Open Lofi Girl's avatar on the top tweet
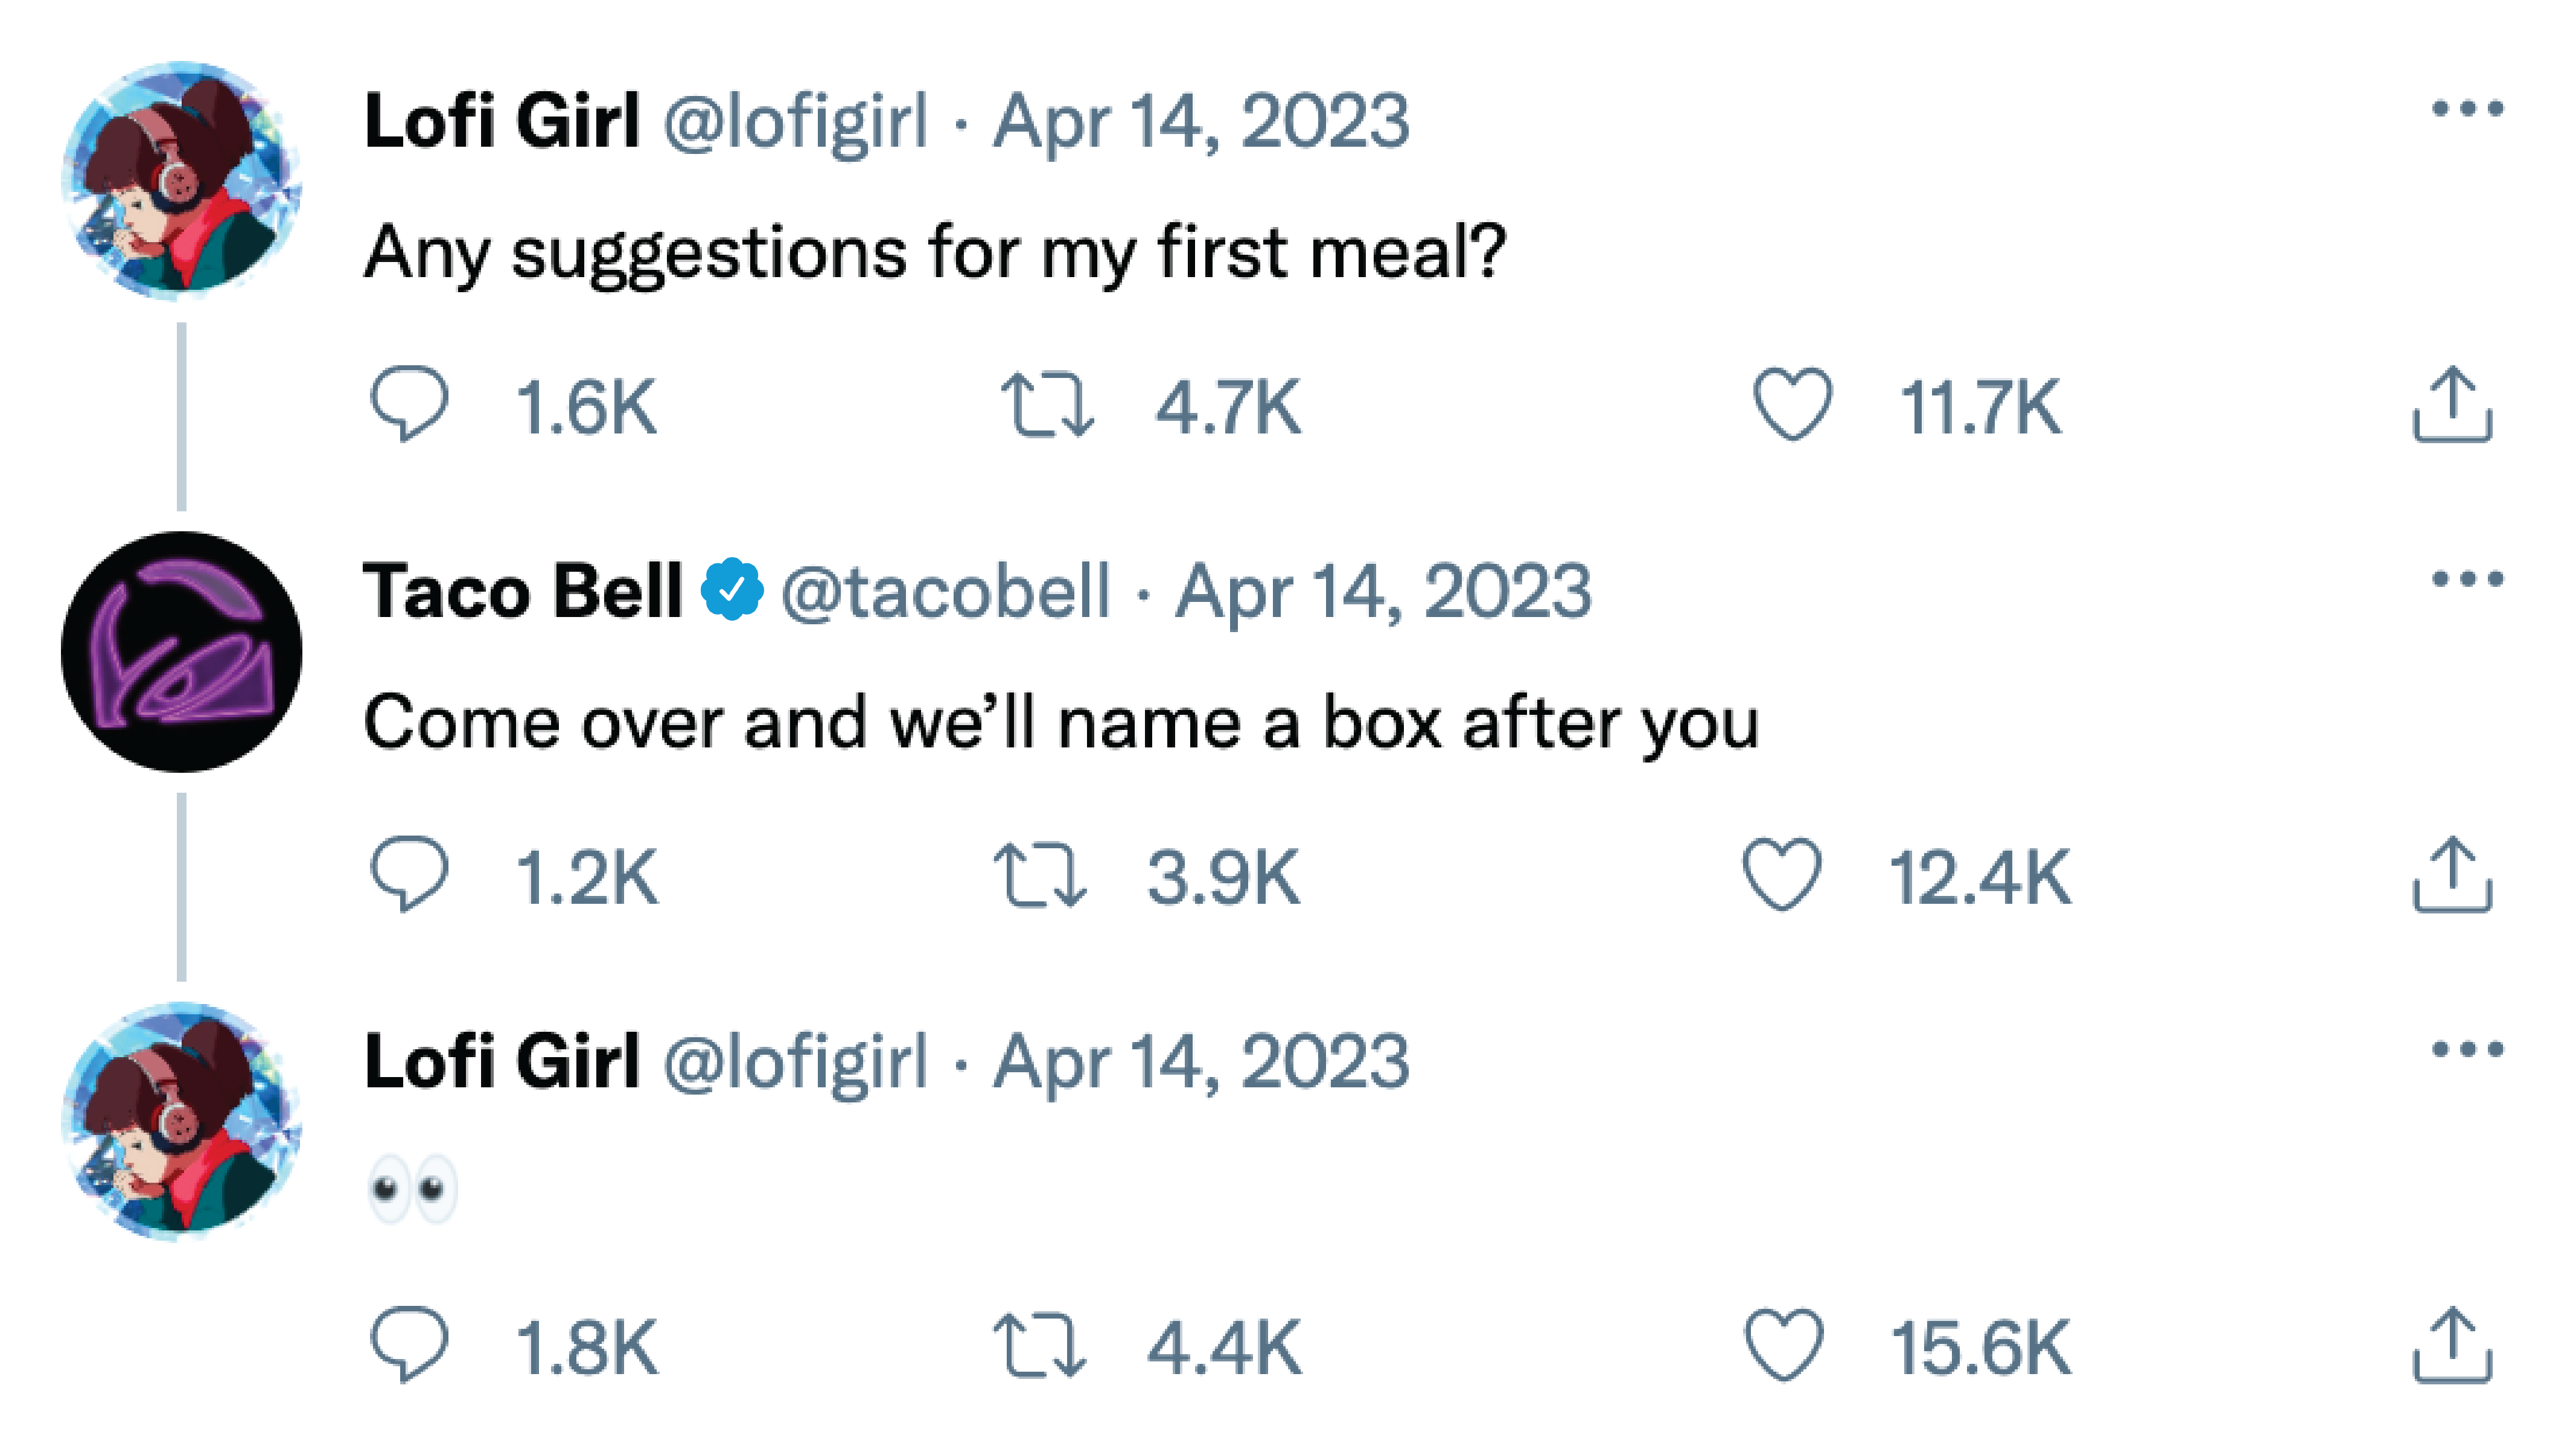Screen dimensions: 2576x1455 [x=181, y=181]
